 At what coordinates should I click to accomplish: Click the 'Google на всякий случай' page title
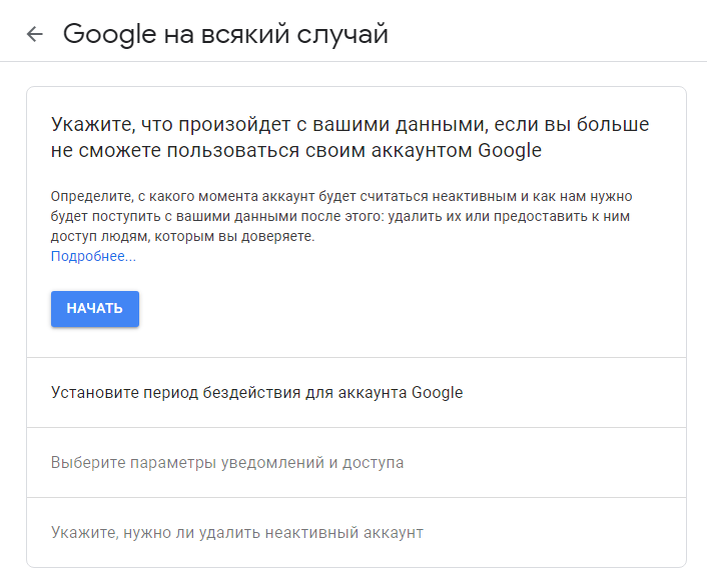225,34
